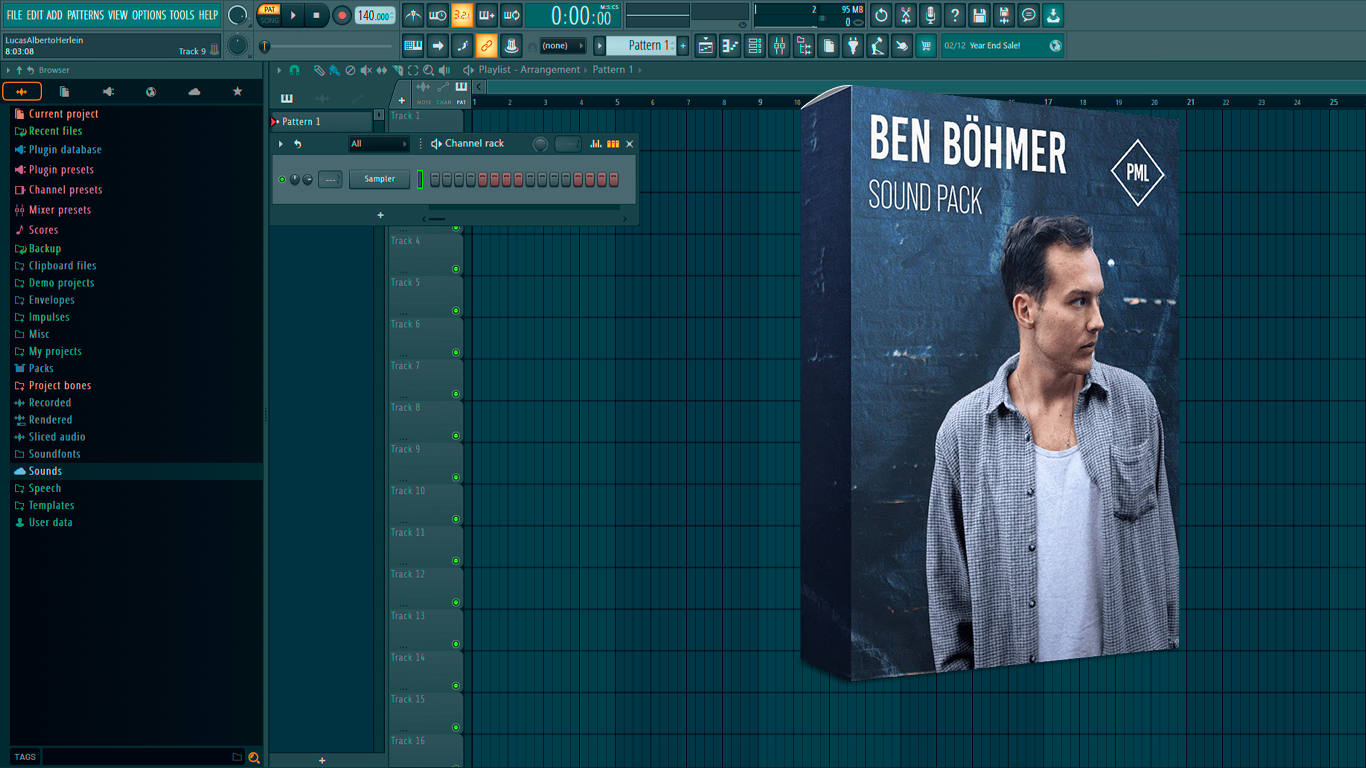Select the mute tool in playlist toolbar

366,70
